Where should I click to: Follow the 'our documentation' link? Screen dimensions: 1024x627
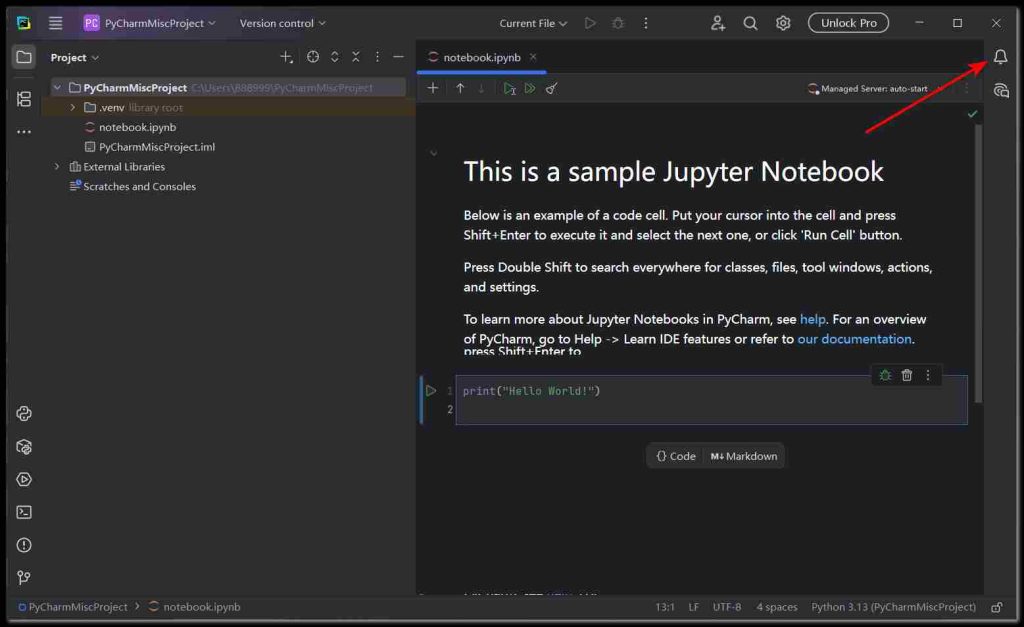[x=854, y=339]
